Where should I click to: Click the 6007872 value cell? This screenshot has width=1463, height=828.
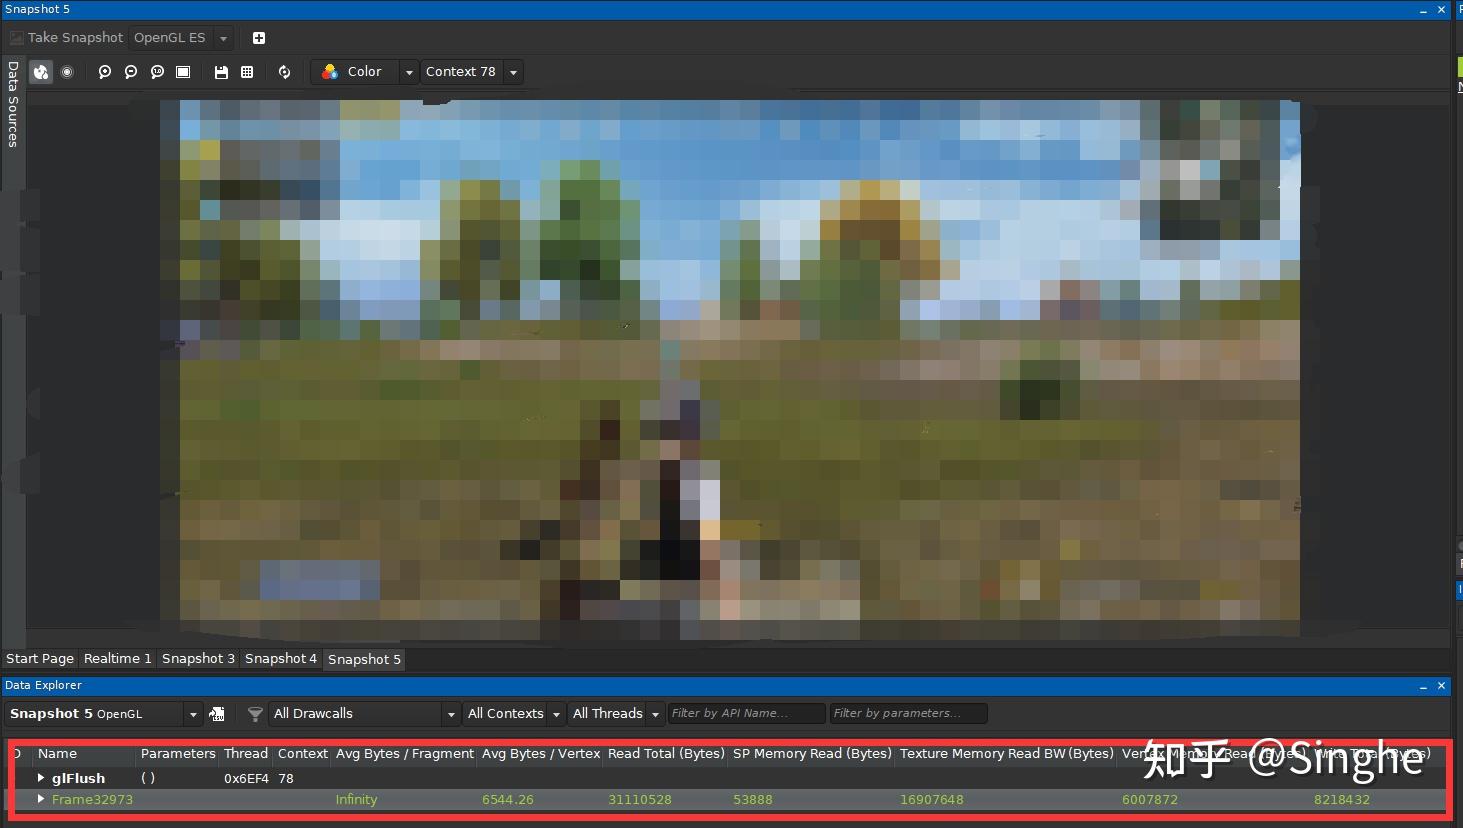pyautogui.click(x=1150, y=800)
